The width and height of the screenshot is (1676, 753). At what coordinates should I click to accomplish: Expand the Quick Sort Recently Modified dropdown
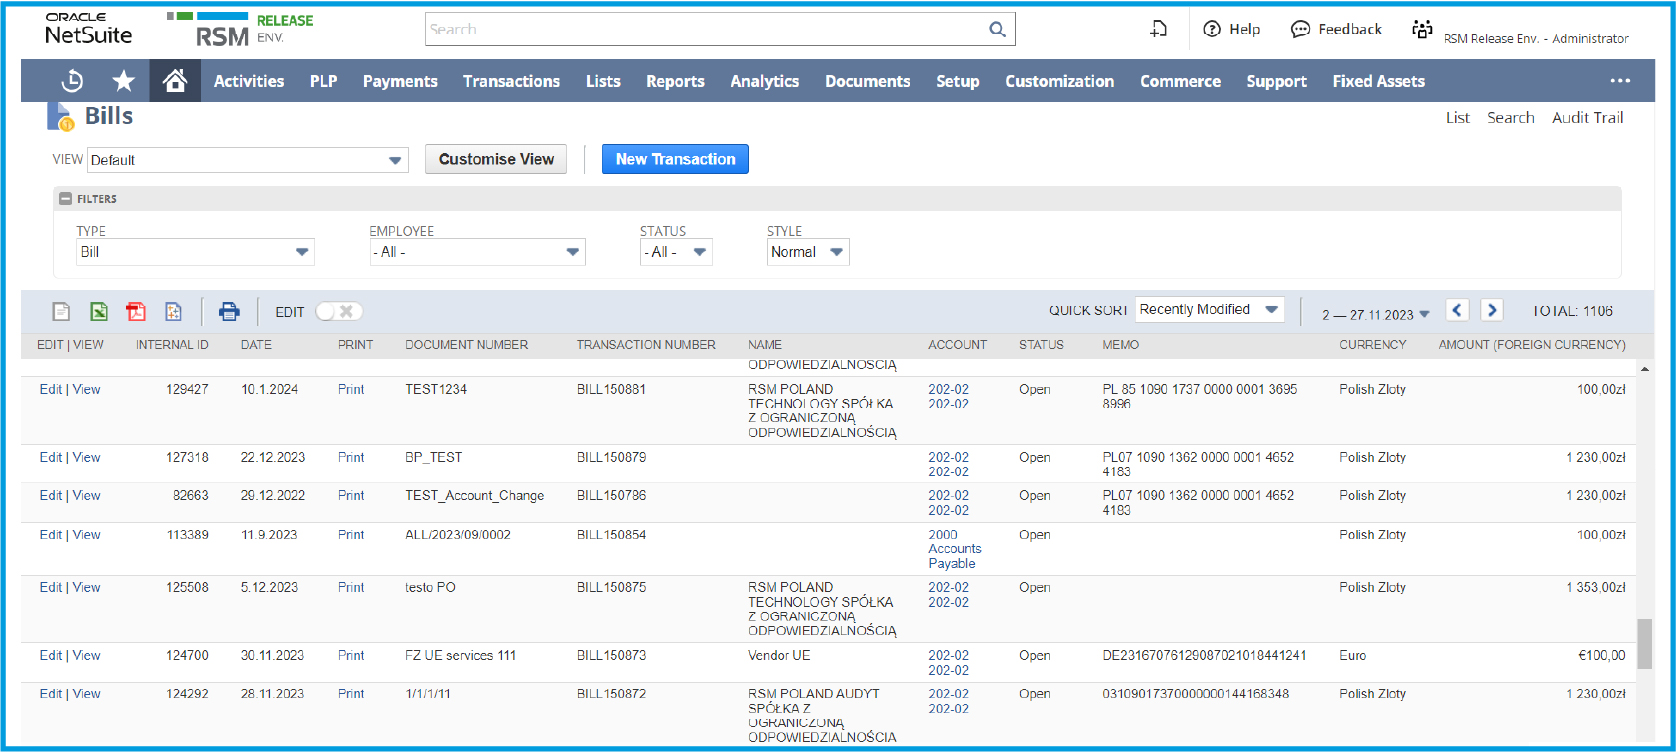click(x=1210, y=310)
